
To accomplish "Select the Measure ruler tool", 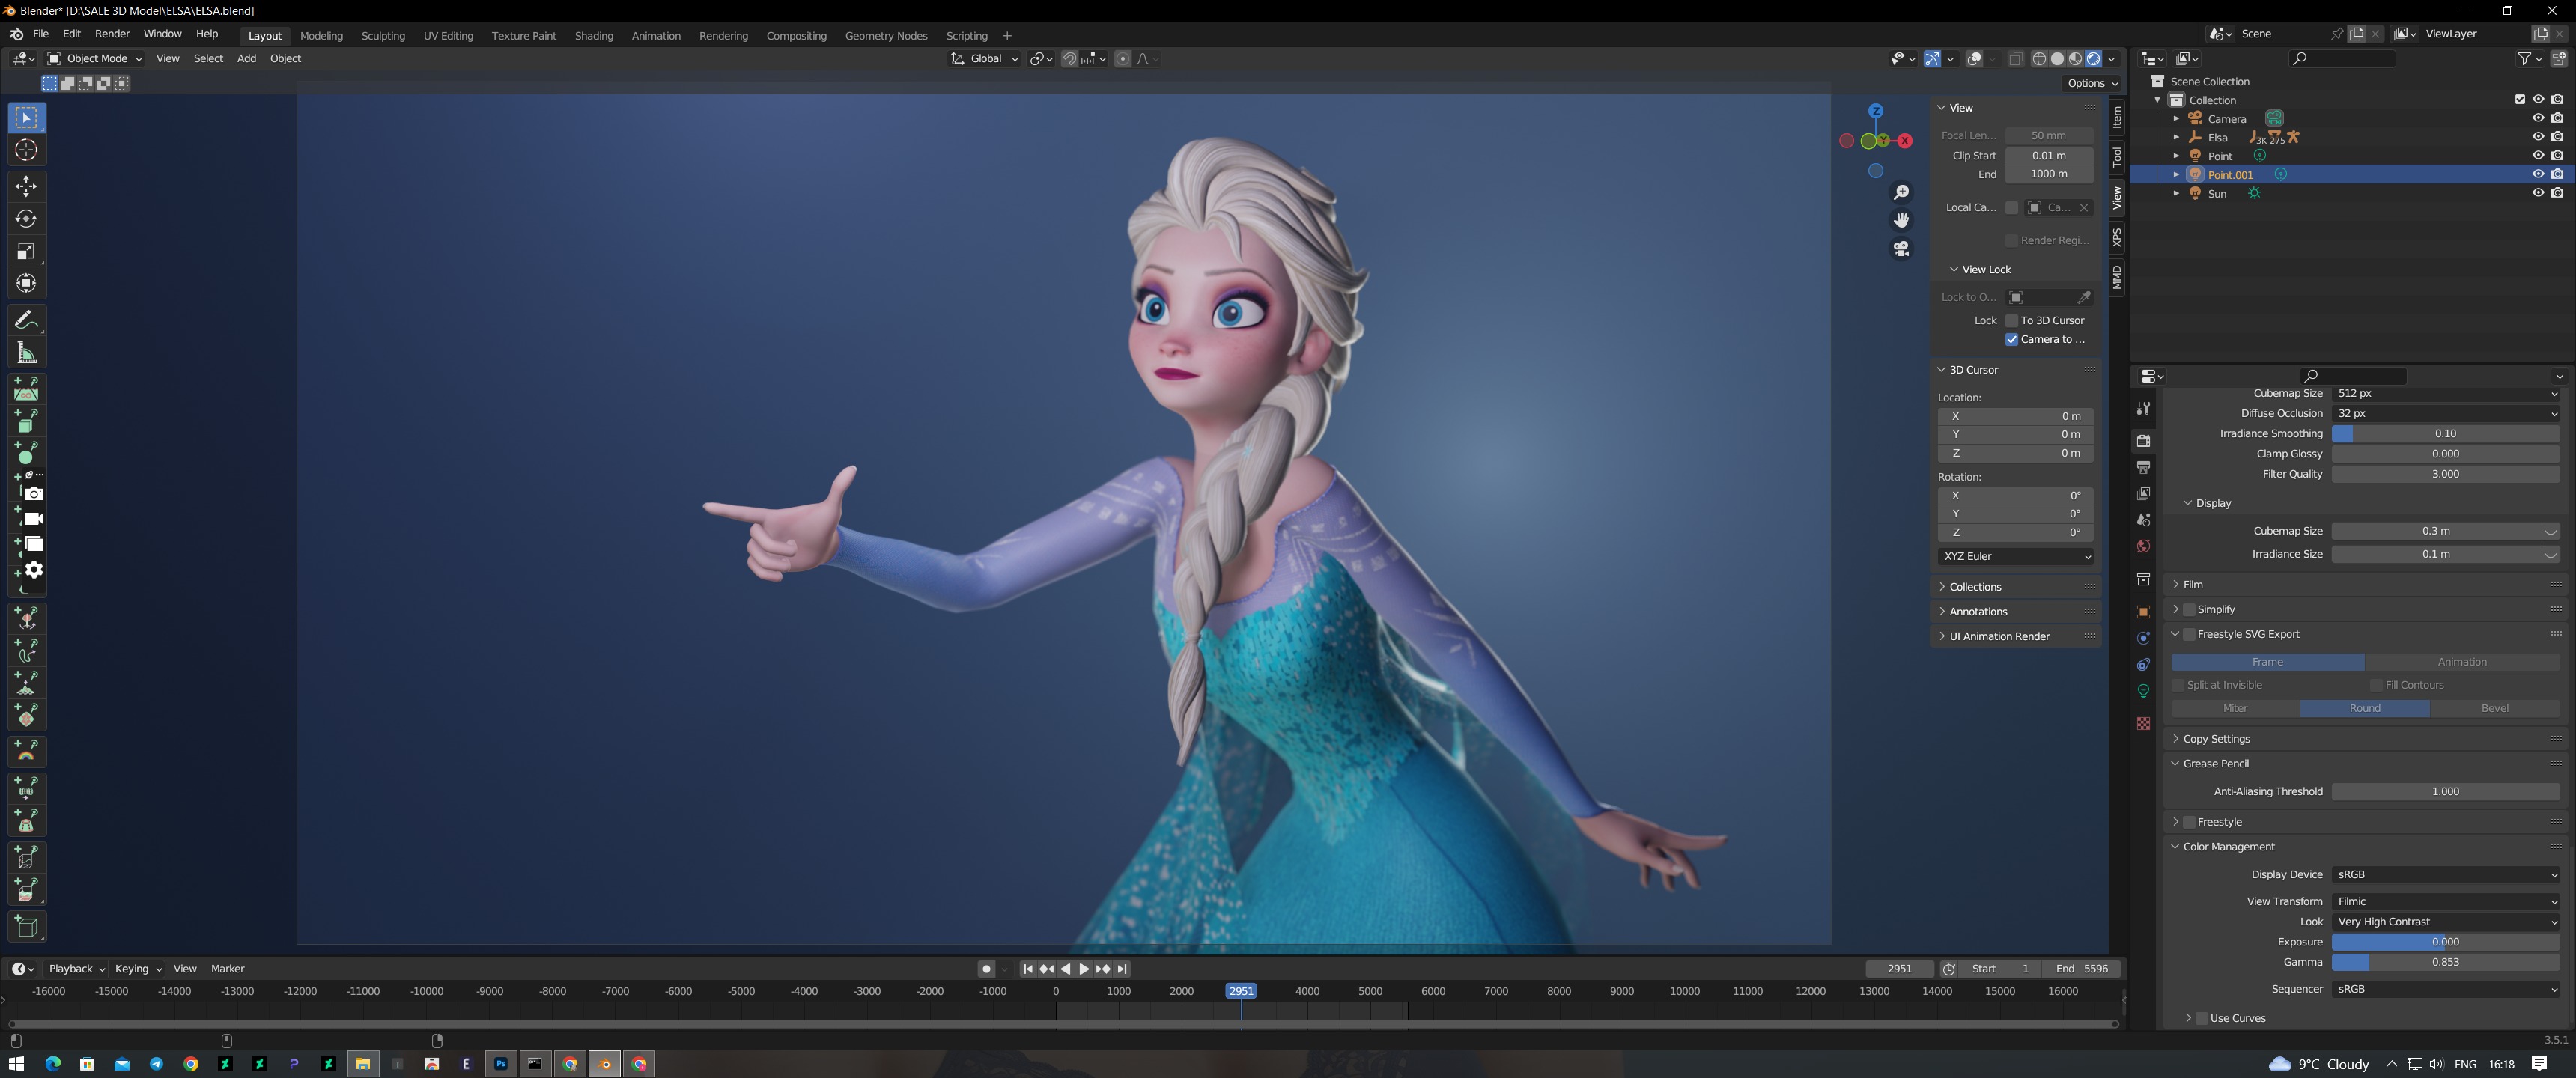I will [x=27, y=352].
